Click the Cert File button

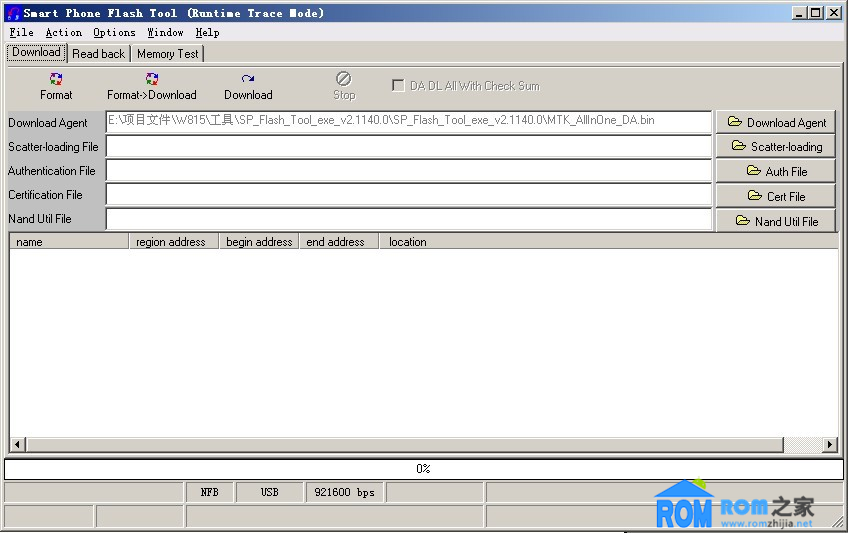point(776,196)
